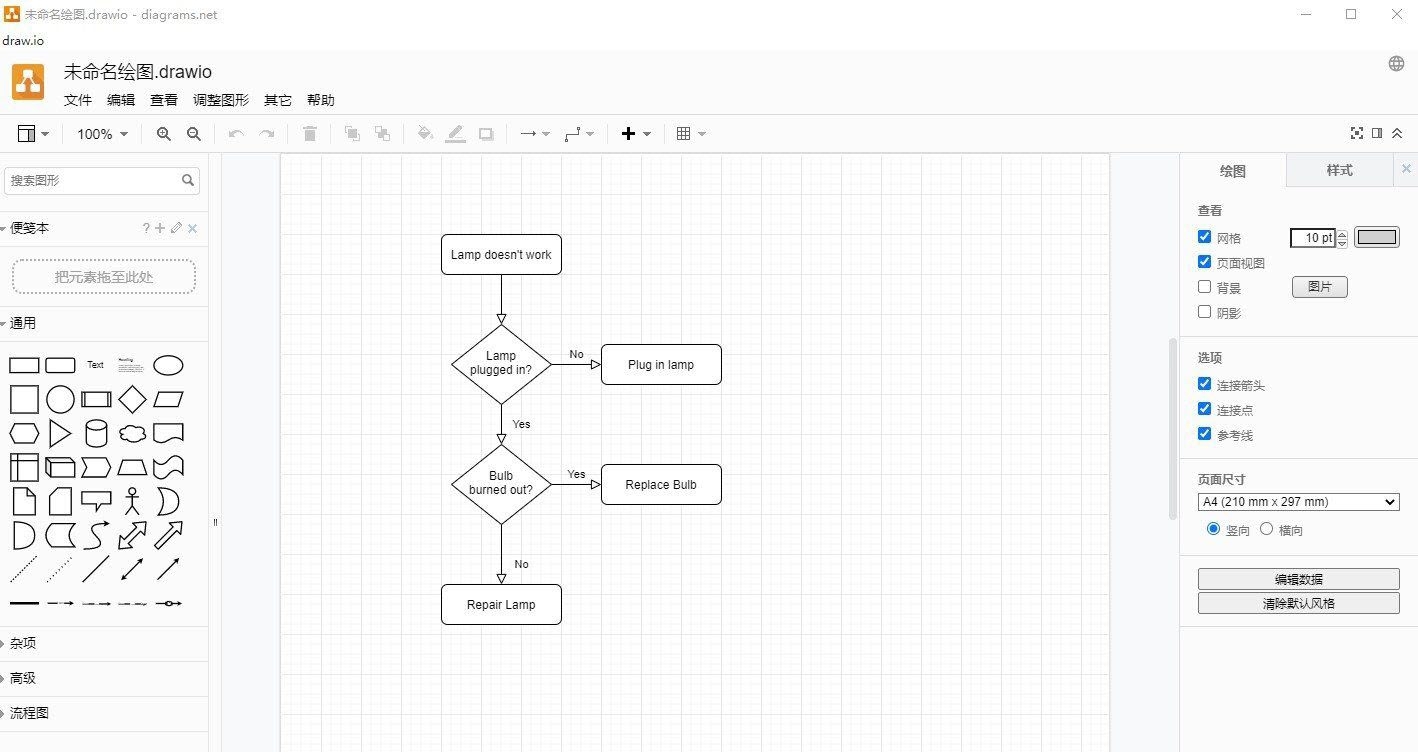
Task: Enable the 阴影 shadow checkbox
Action: point(1204,312)
